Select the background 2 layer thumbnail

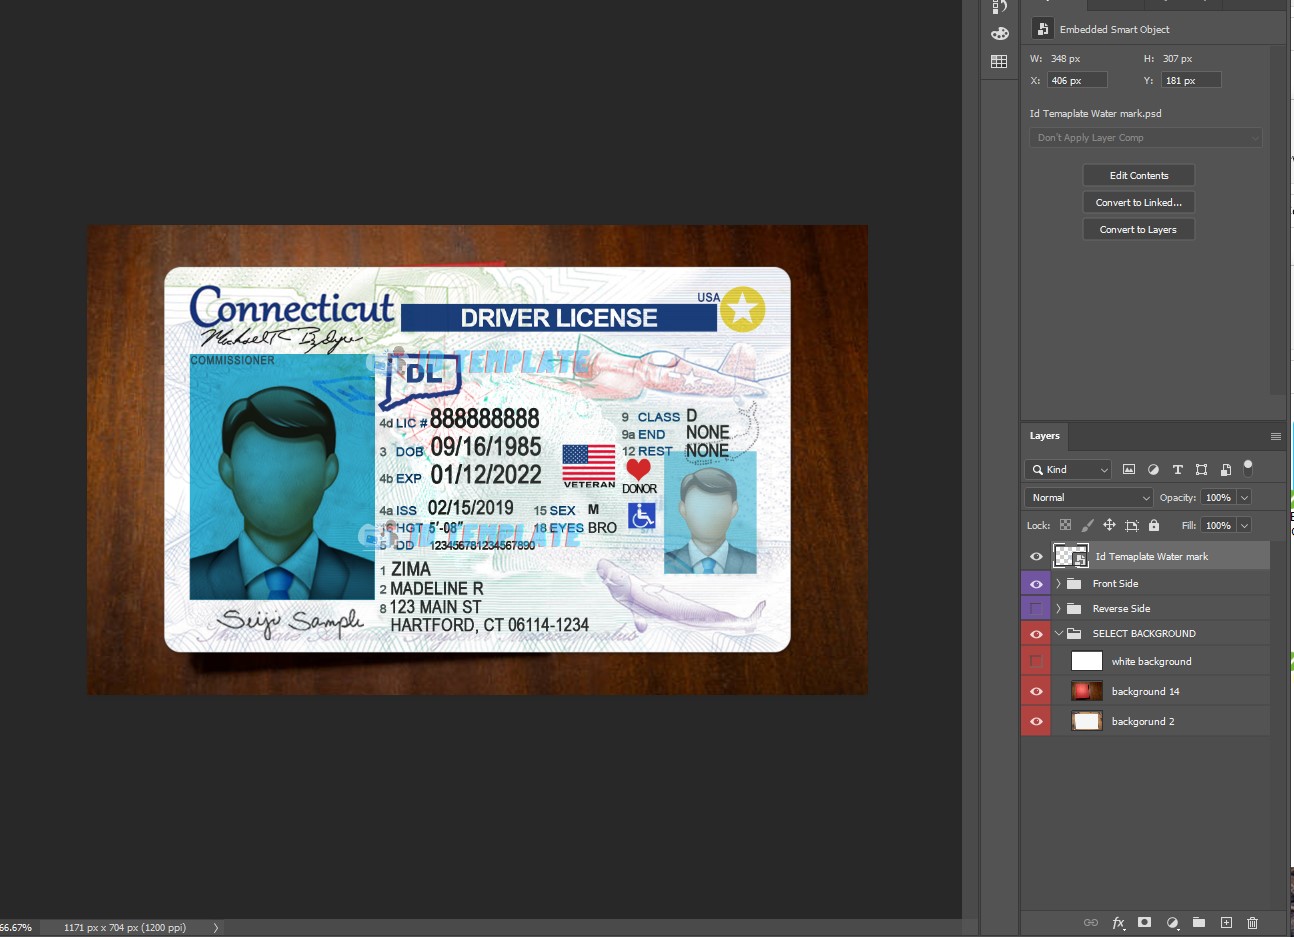(x=1086, y=721)
